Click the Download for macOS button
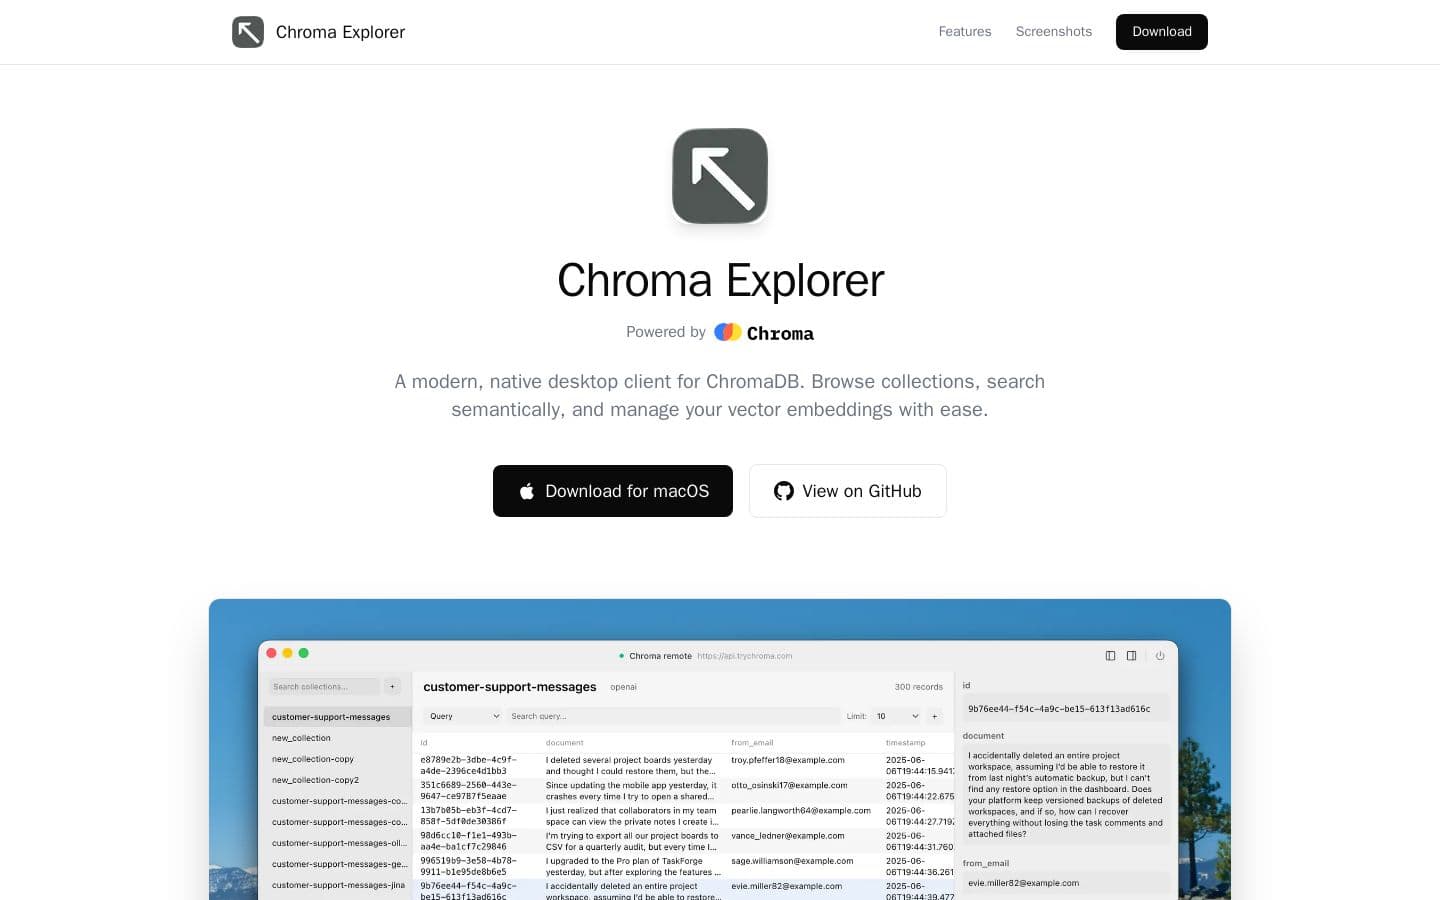Screen dimensions: 1440x900 click(612, 491)
